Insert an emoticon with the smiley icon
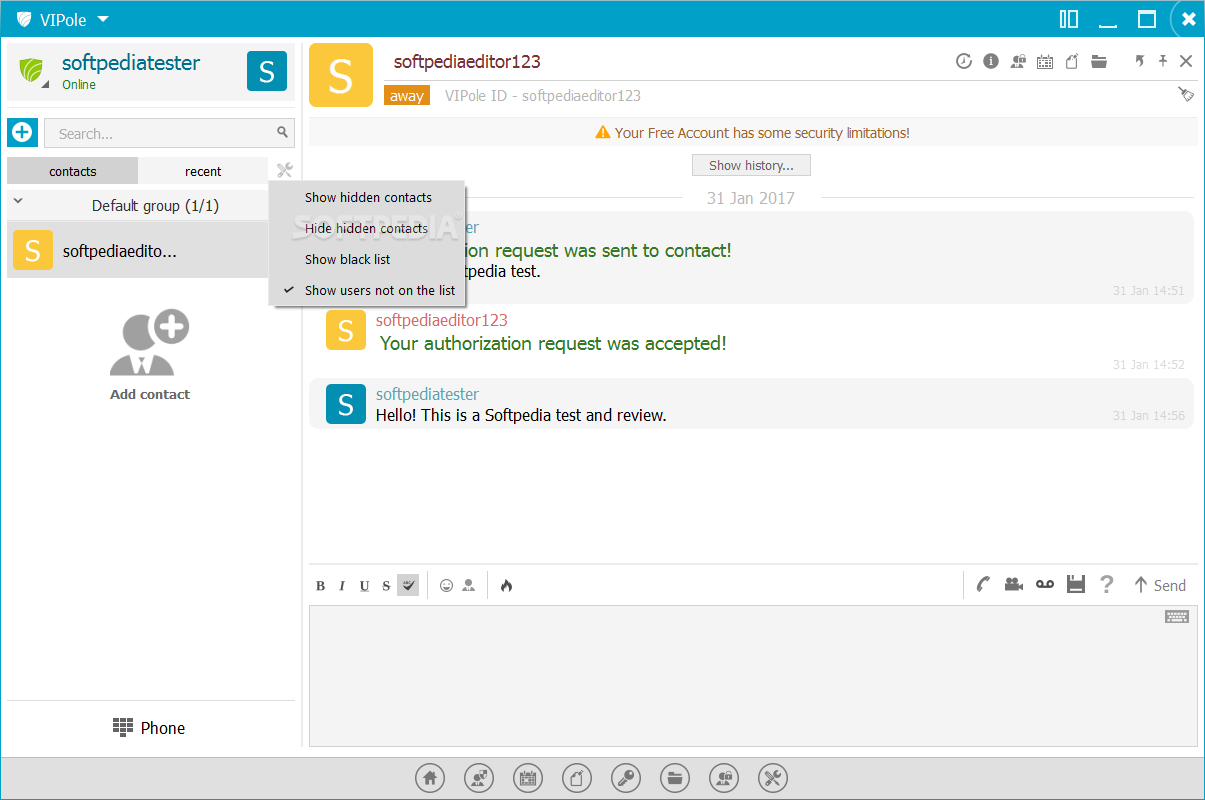This screenshot has height=800, width=1205. 446,586
